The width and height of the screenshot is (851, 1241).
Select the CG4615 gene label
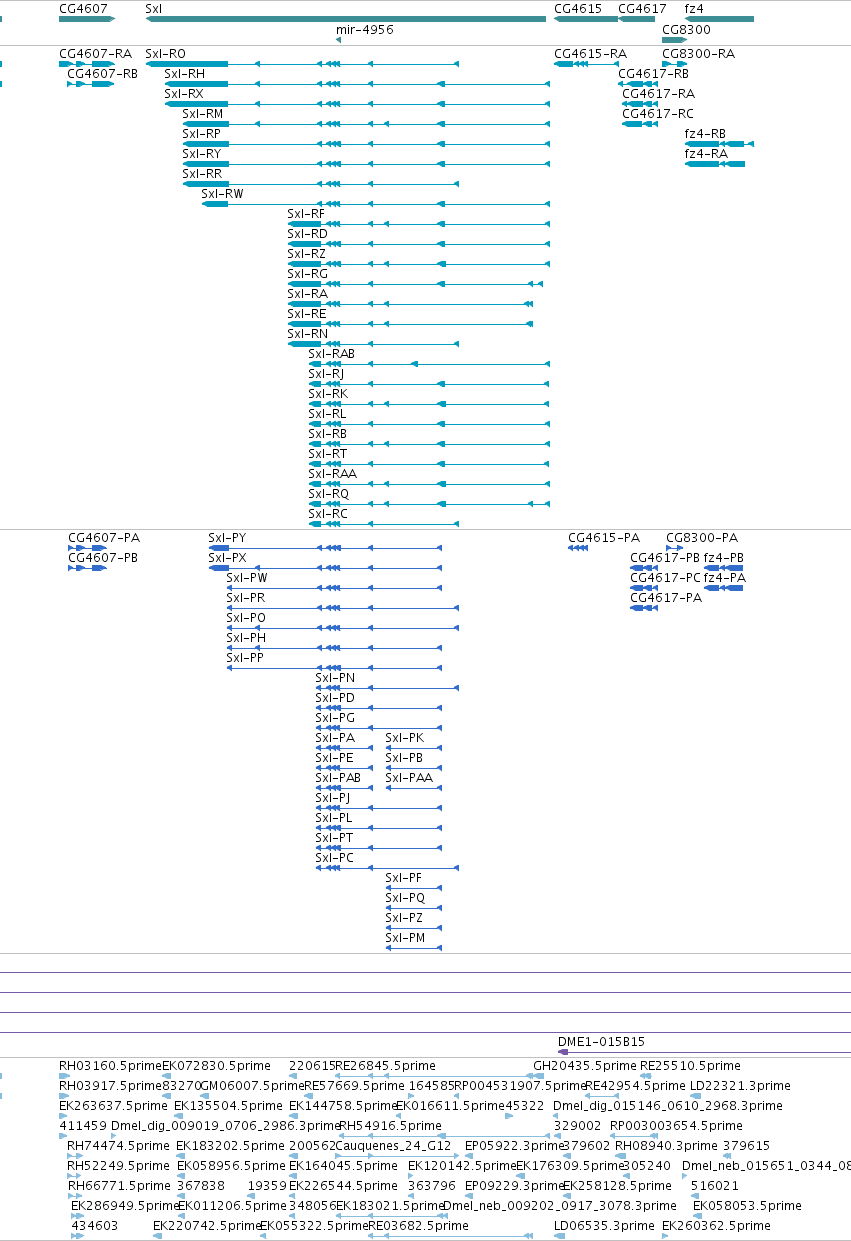578,8
